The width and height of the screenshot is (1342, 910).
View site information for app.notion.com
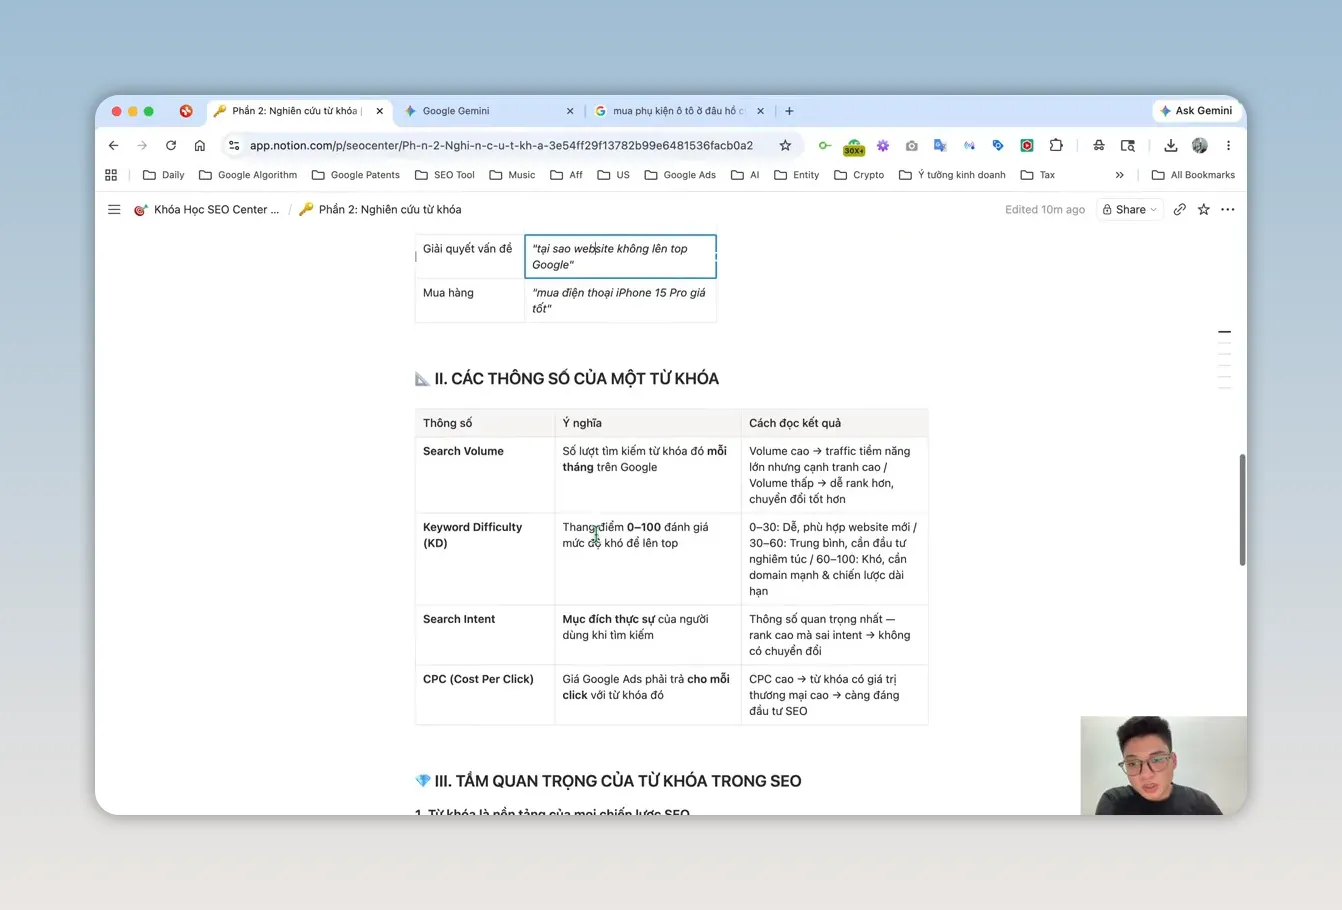(234, 145)
